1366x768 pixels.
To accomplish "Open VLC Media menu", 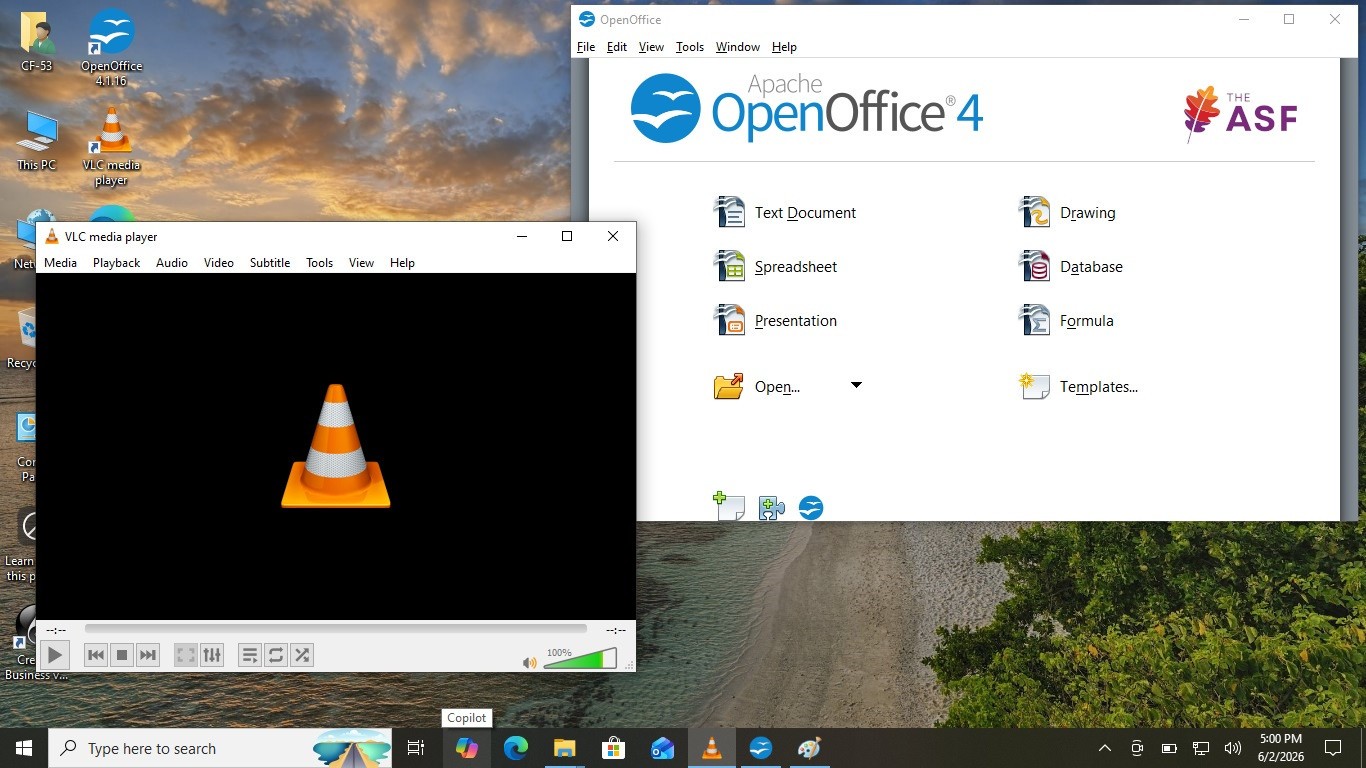I will 60,263.
